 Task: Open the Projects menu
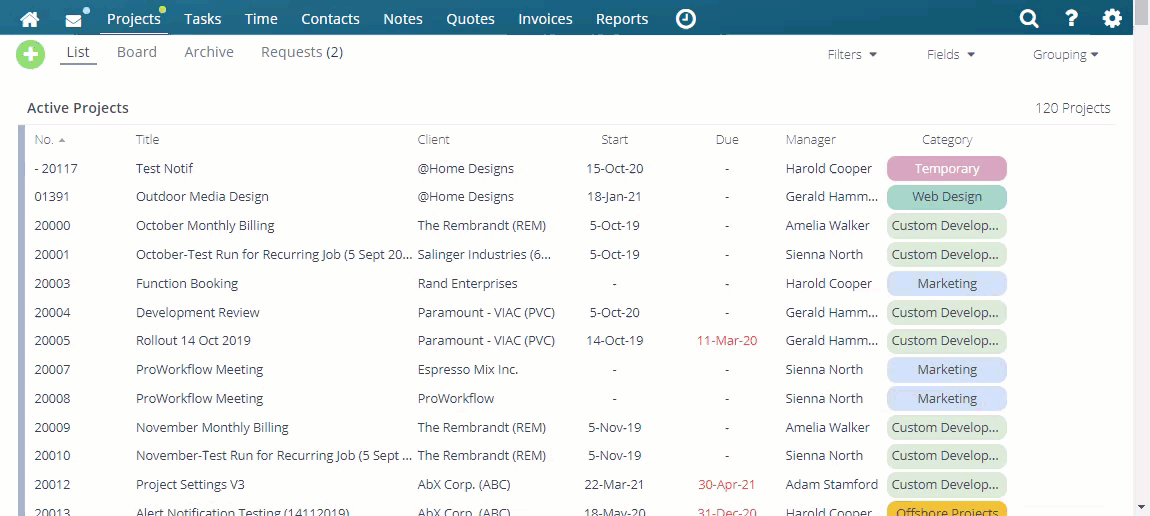pos(133,19)
